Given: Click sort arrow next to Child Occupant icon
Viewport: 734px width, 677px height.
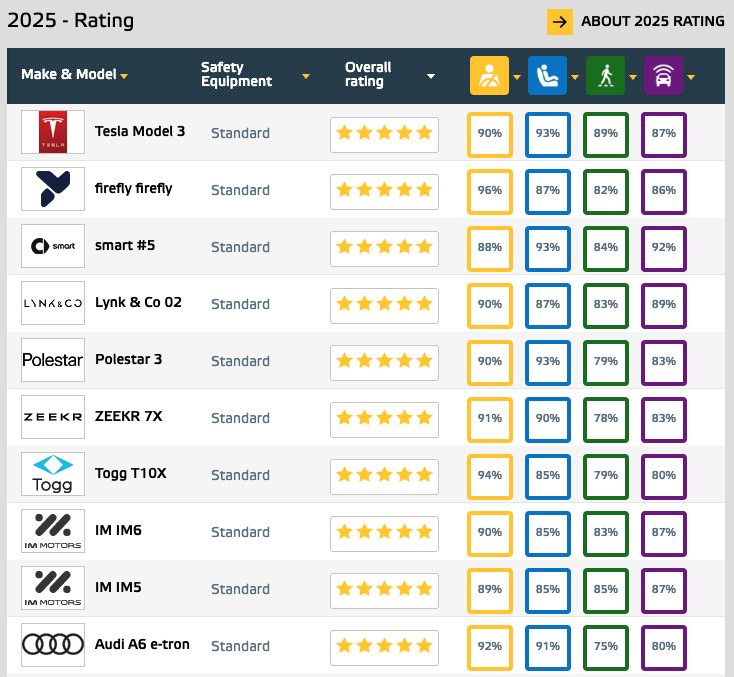Looking at the screenshot, I should (575, 77).
